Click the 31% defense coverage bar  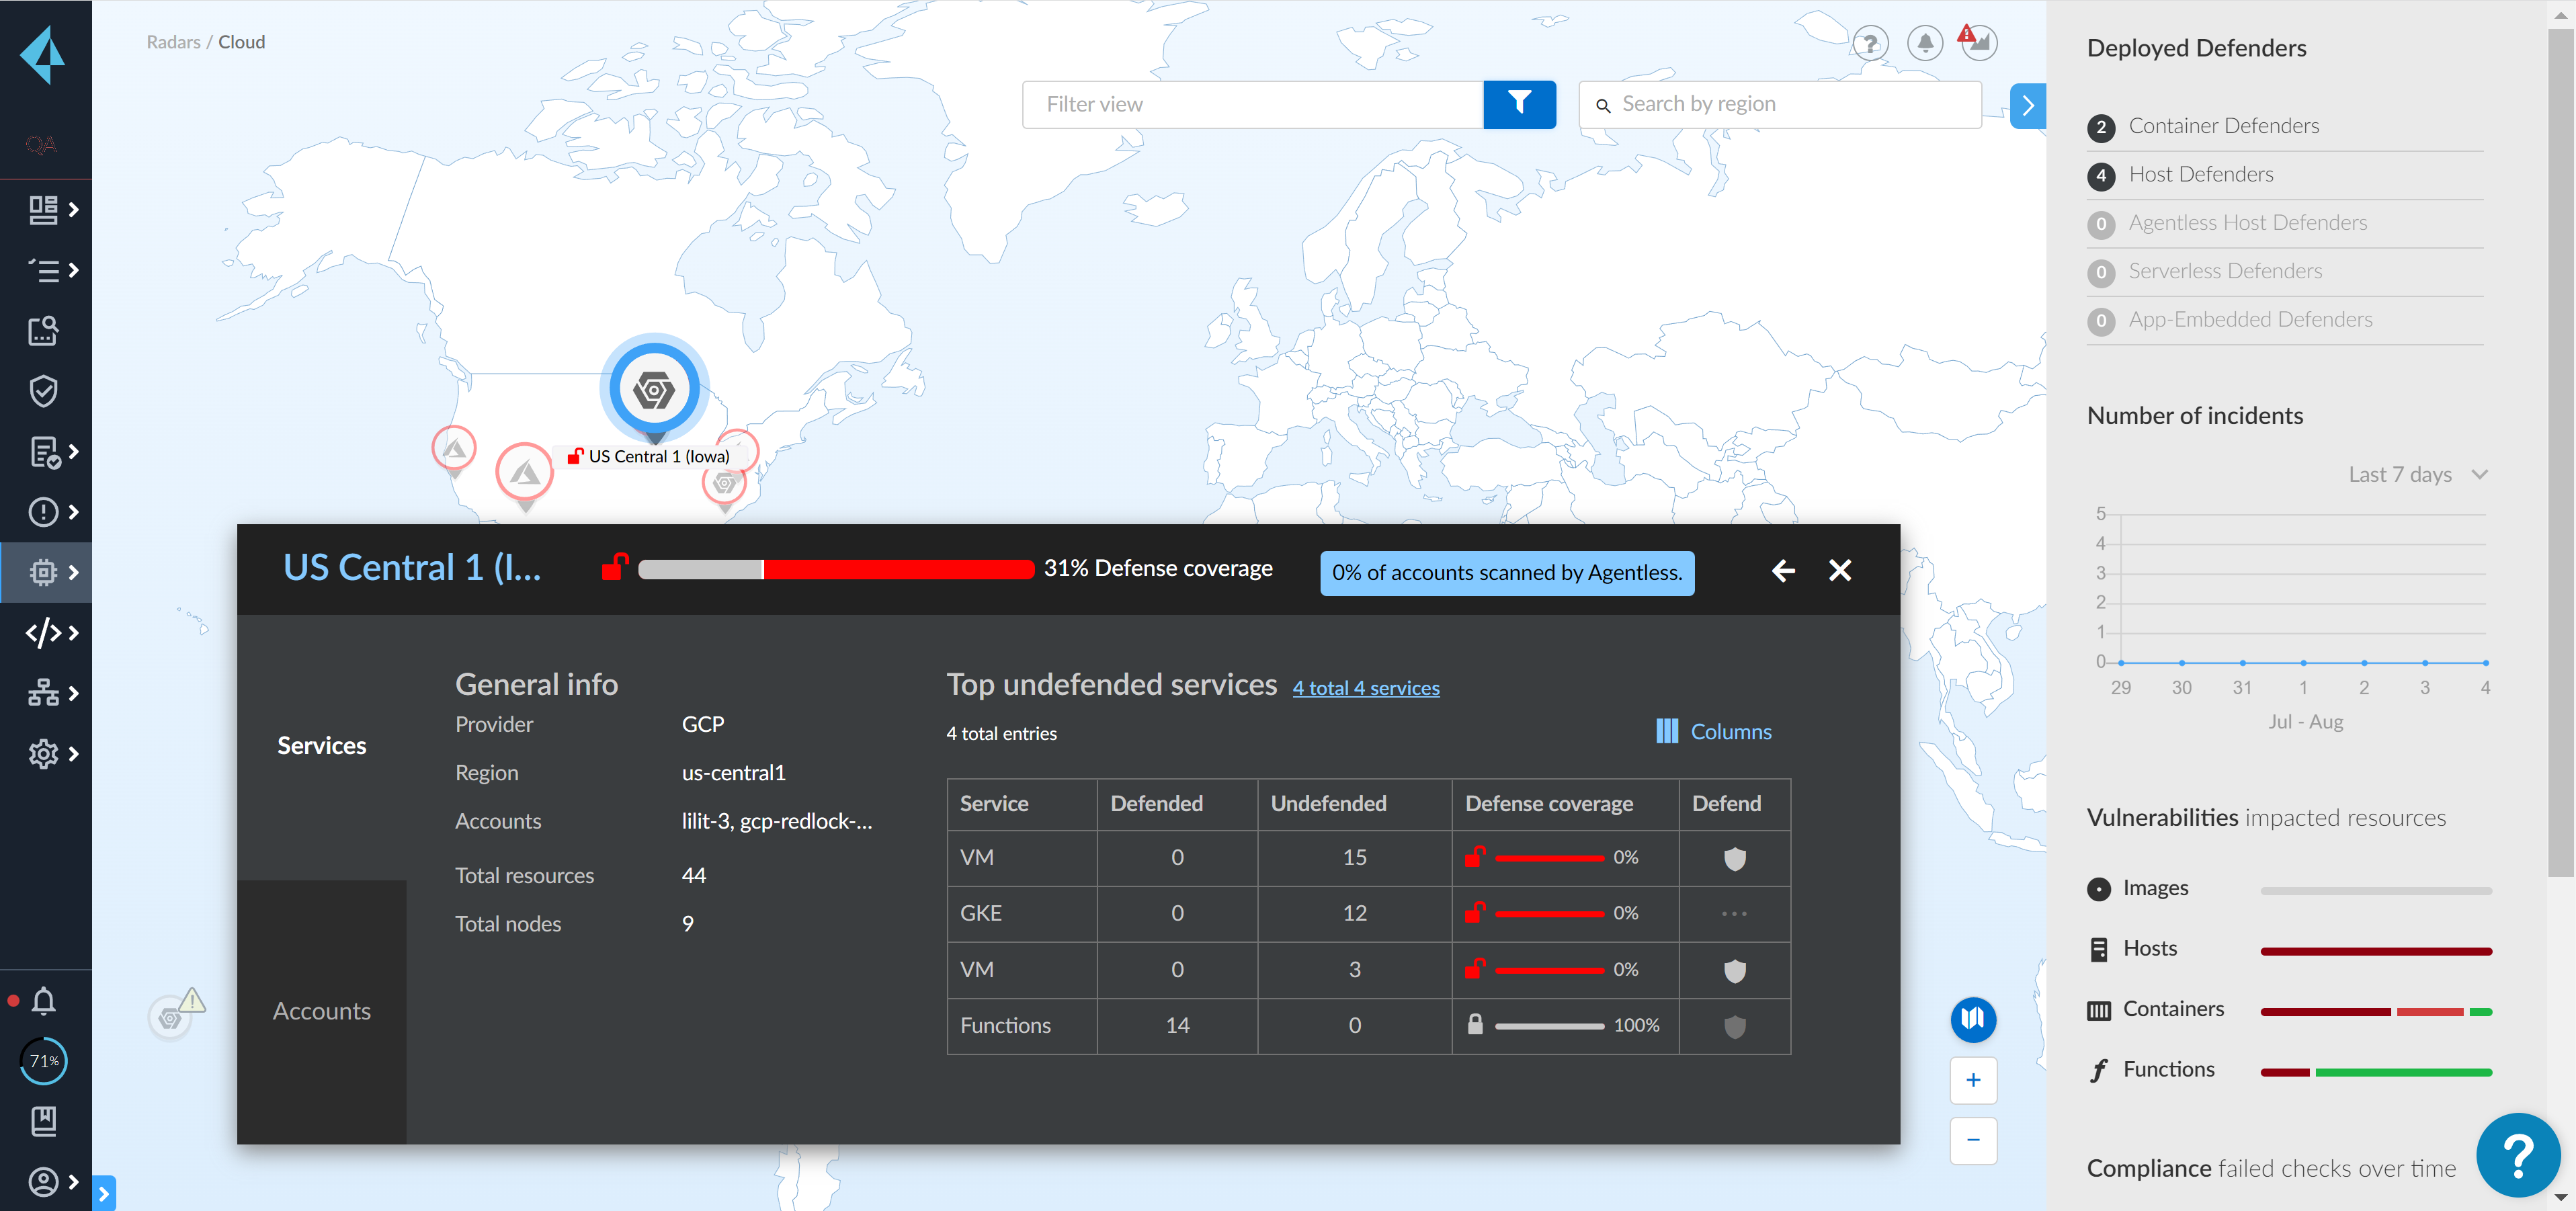836,569
